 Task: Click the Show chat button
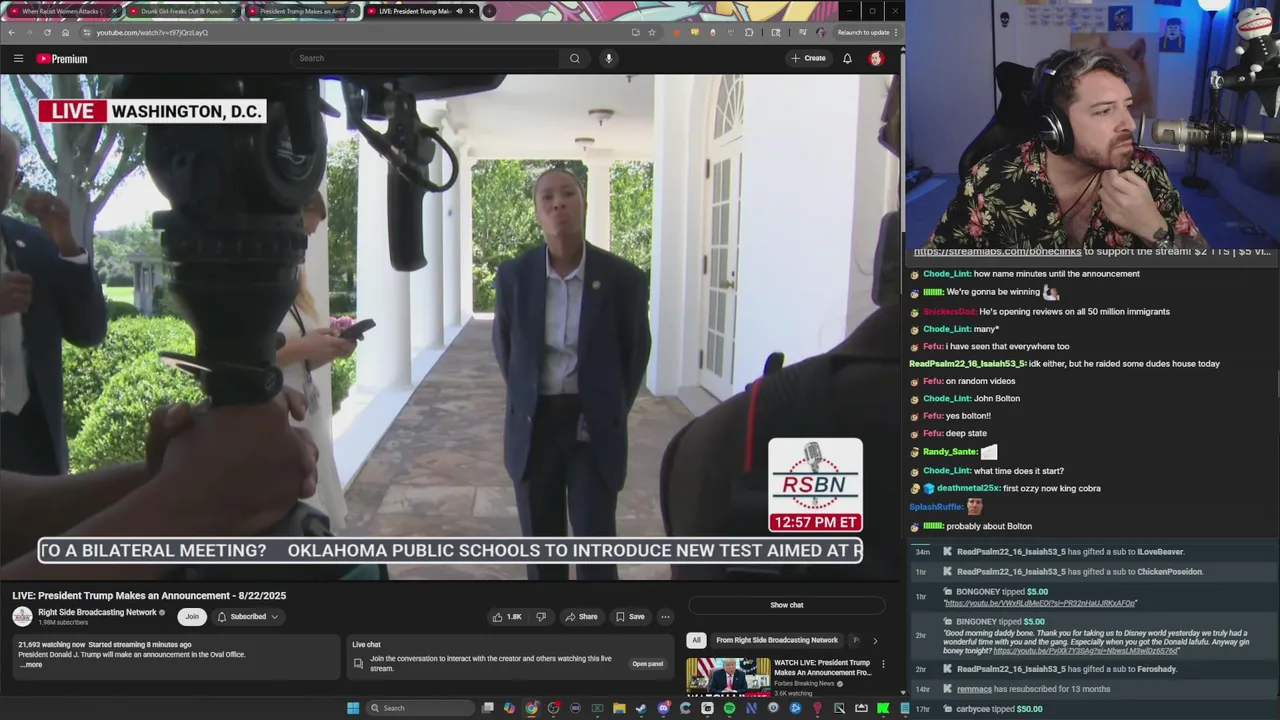[x=786, y=605]
